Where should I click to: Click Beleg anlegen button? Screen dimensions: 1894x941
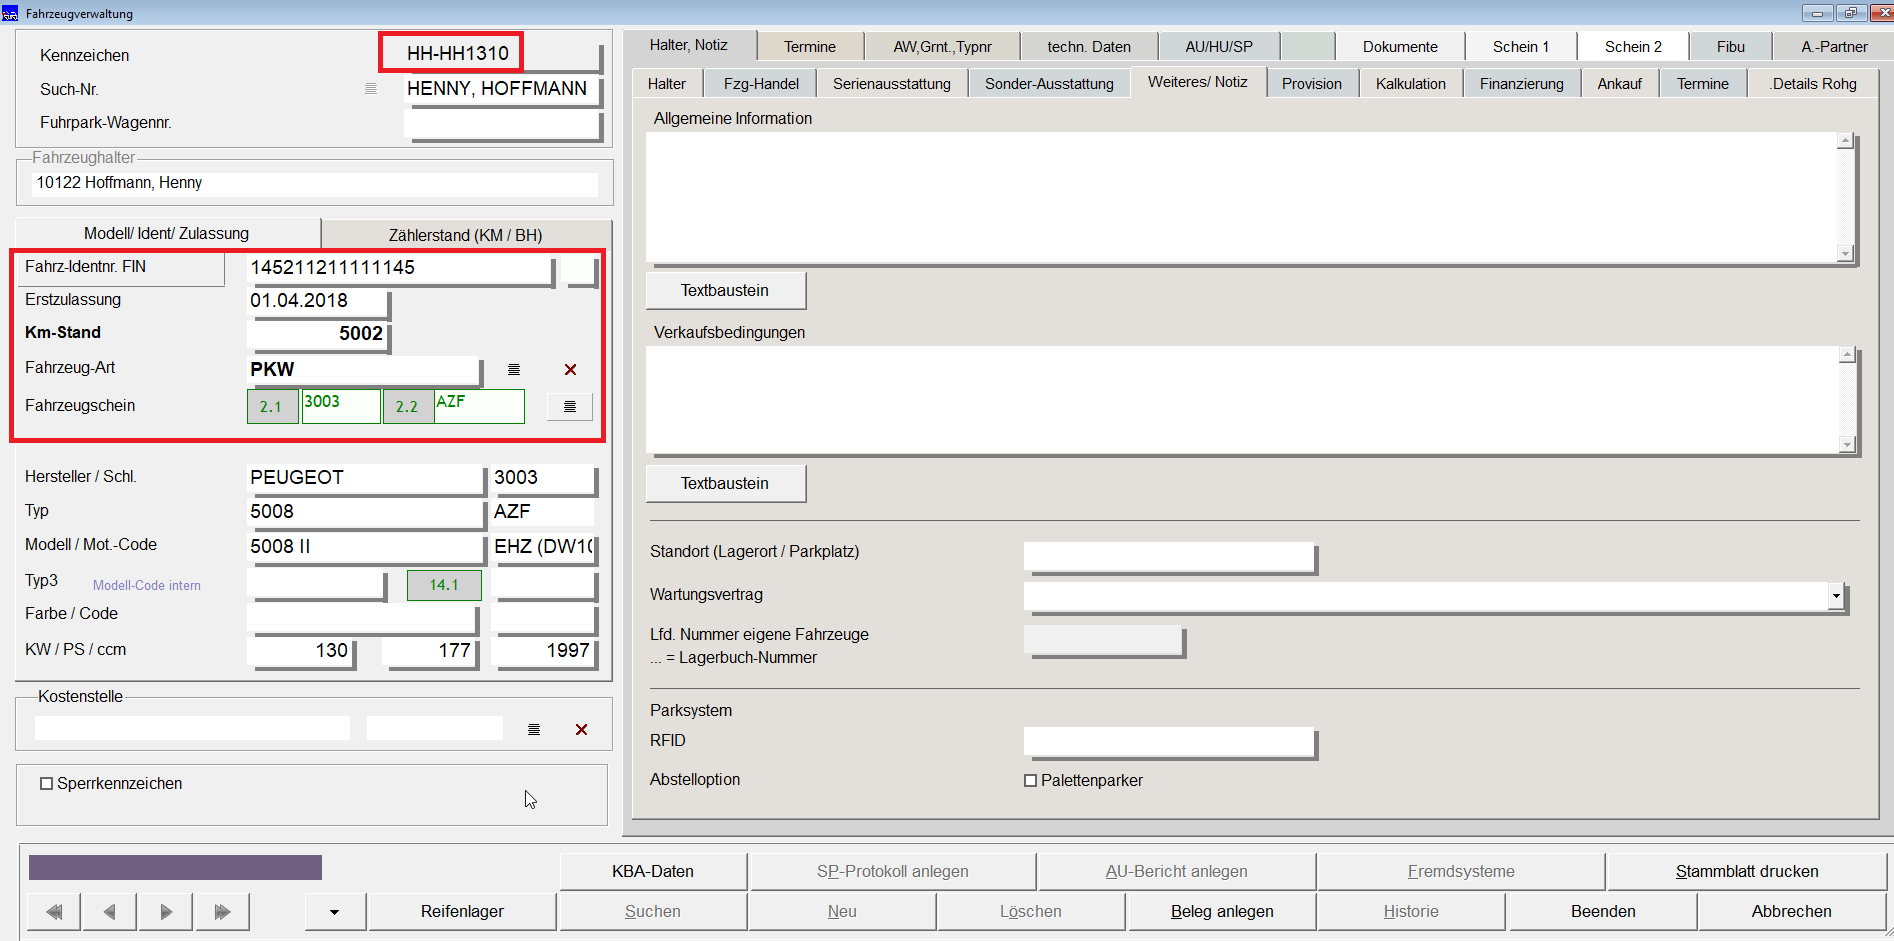[1222, 912]
